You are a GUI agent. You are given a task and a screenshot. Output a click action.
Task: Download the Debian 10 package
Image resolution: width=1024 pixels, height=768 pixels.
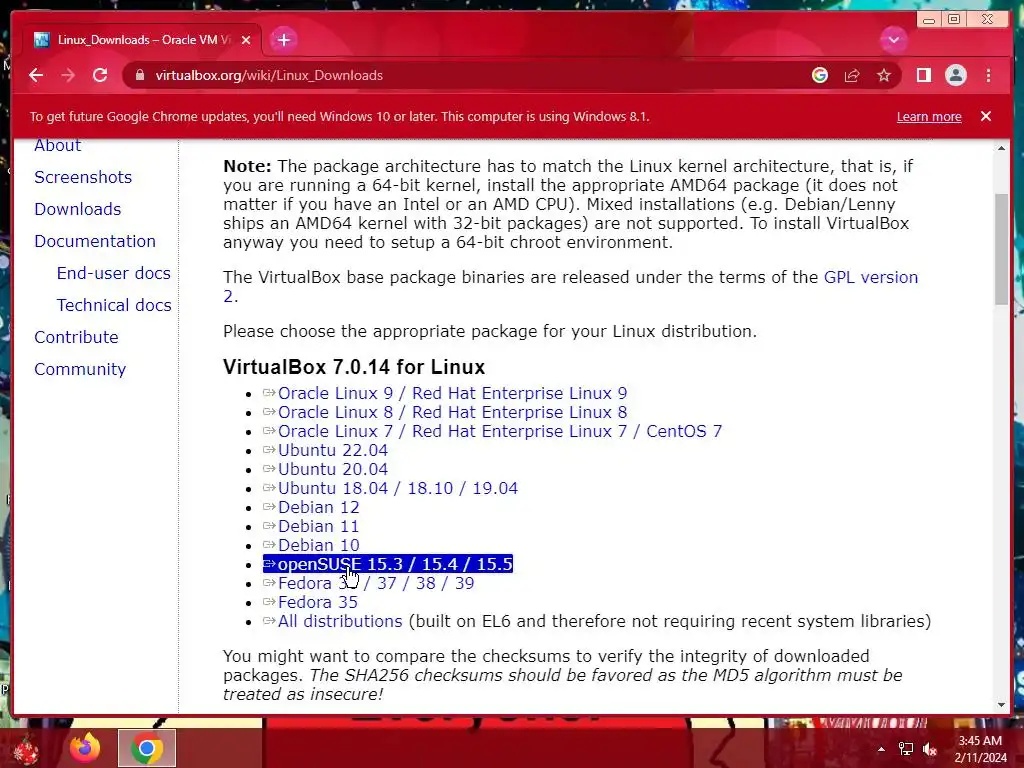click(319, 545)
